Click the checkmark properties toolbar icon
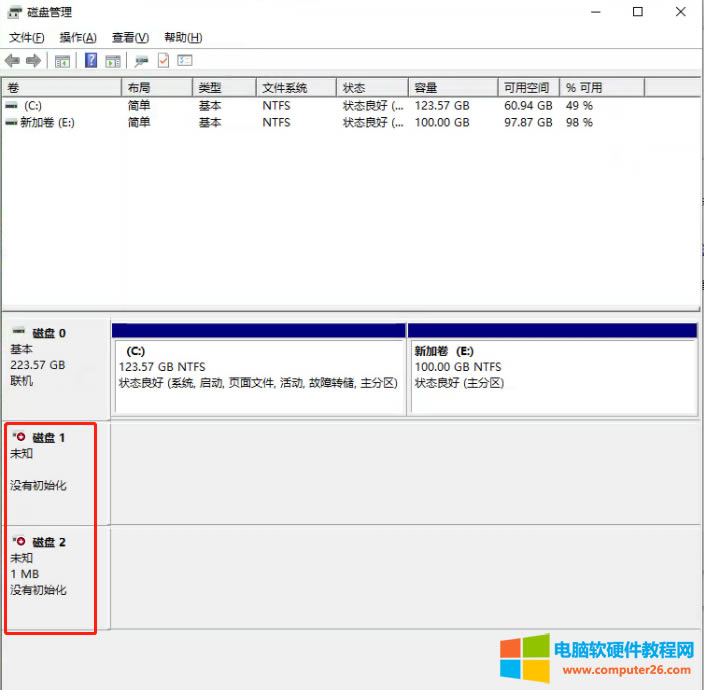704x690 pixels. pos(163,60)
